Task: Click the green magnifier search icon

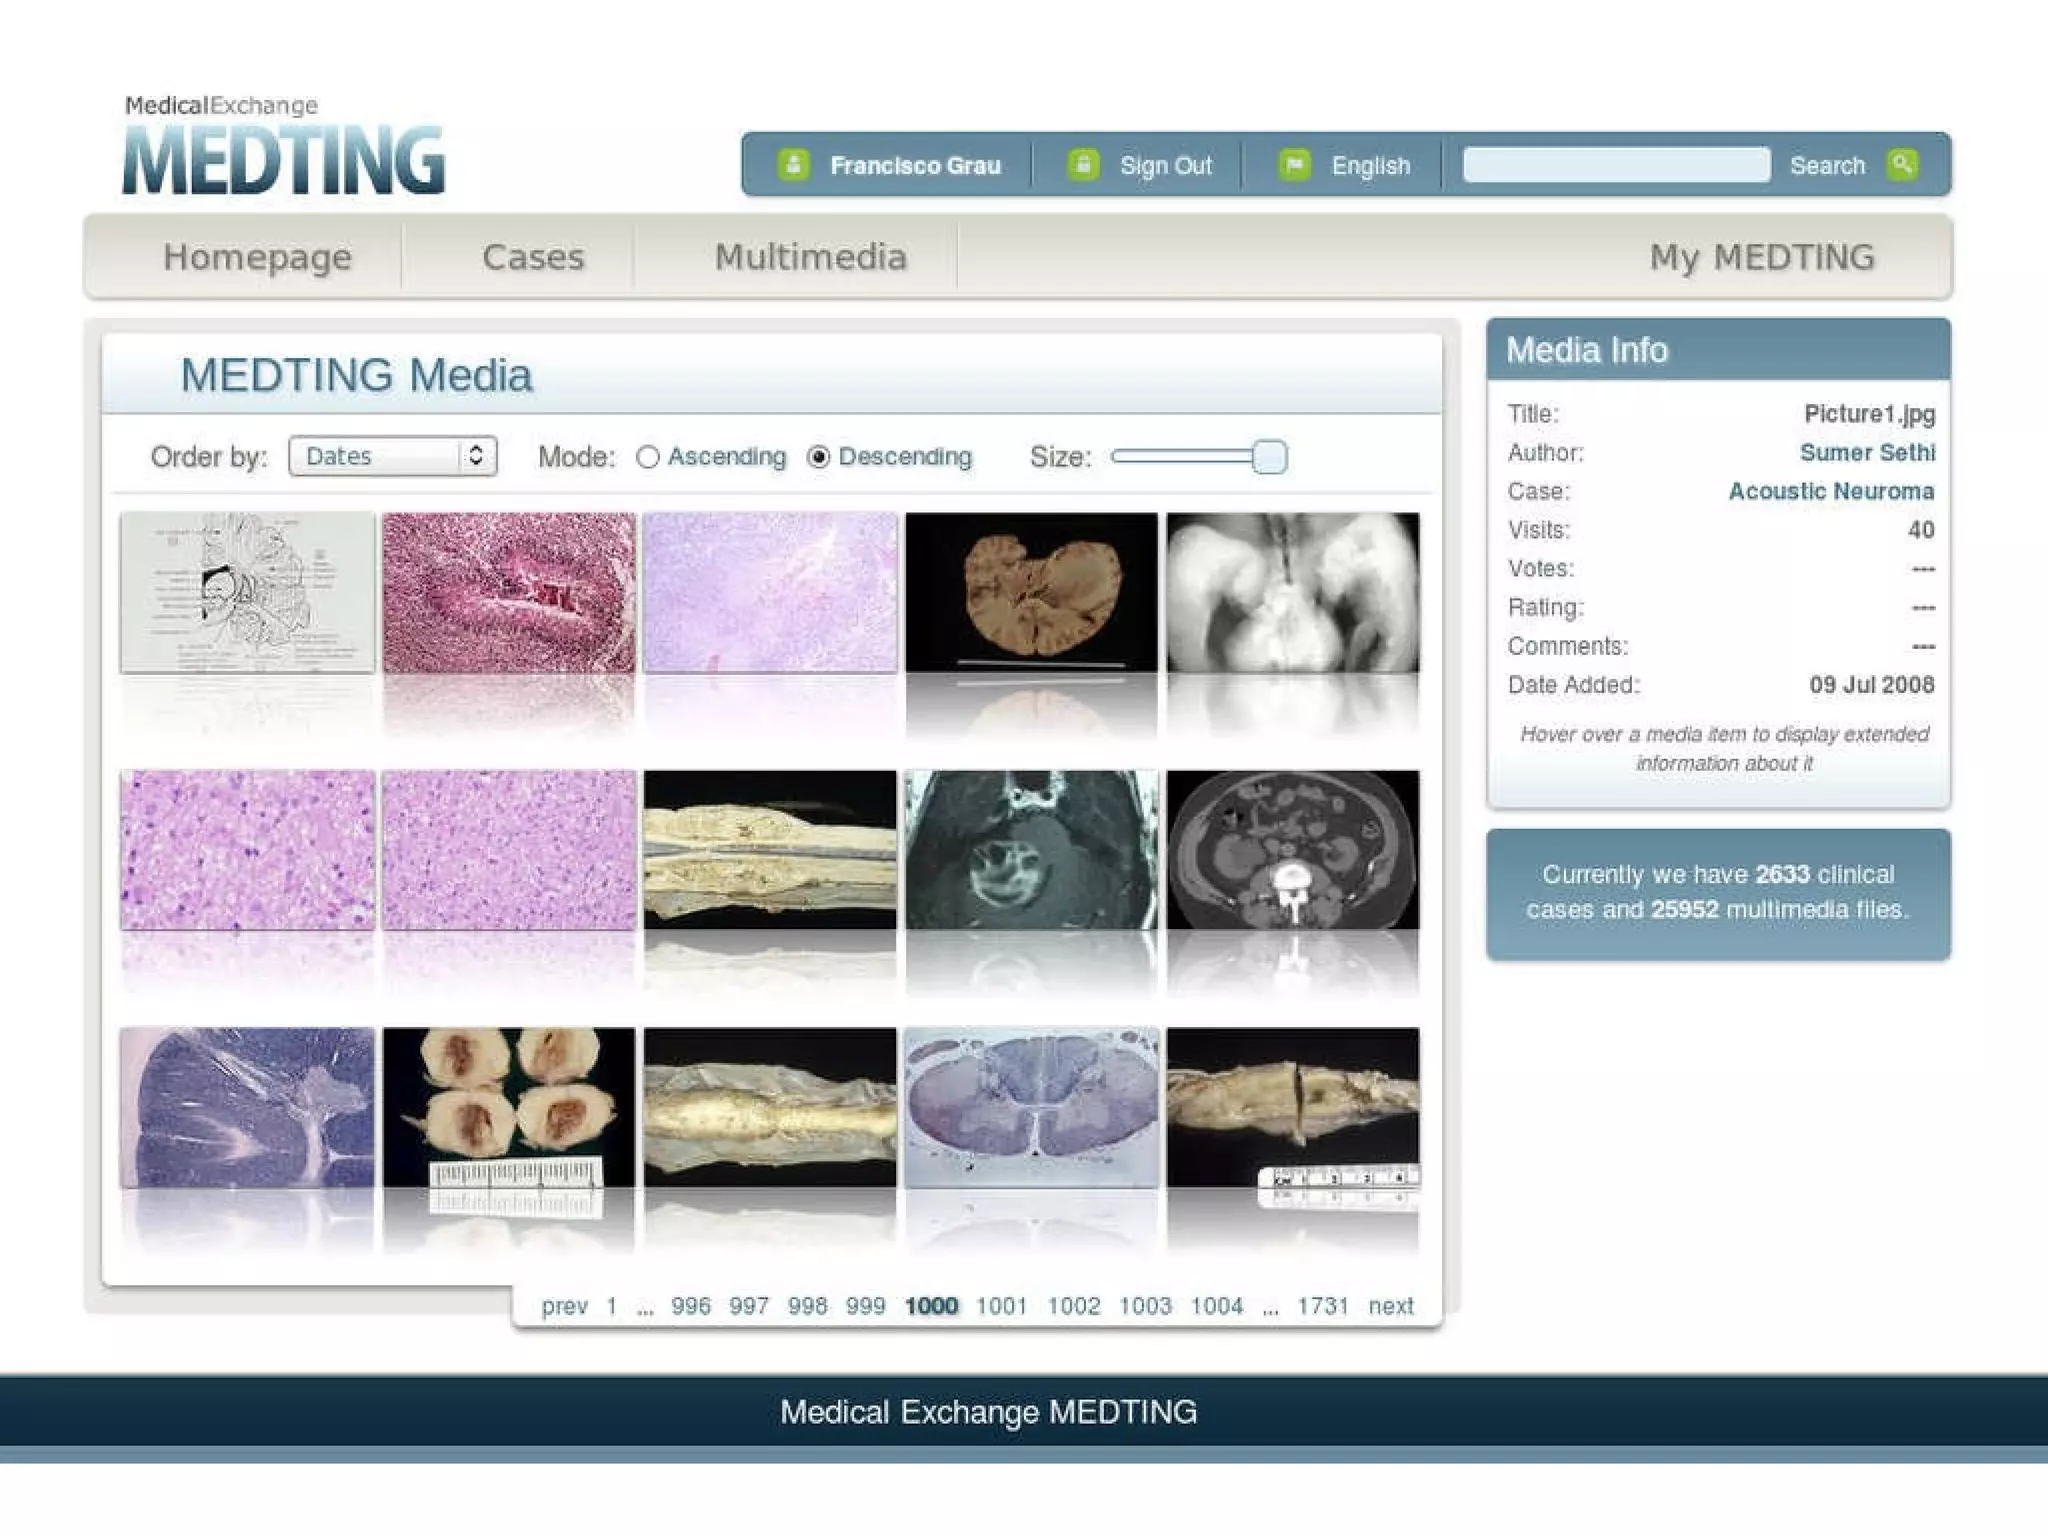Action: pyautogui.click(x=1902, y=164)
